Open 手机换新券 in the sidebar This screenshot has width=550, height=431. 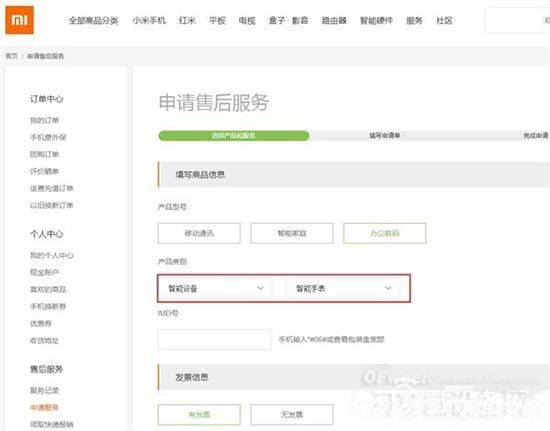tap(48, 306)
